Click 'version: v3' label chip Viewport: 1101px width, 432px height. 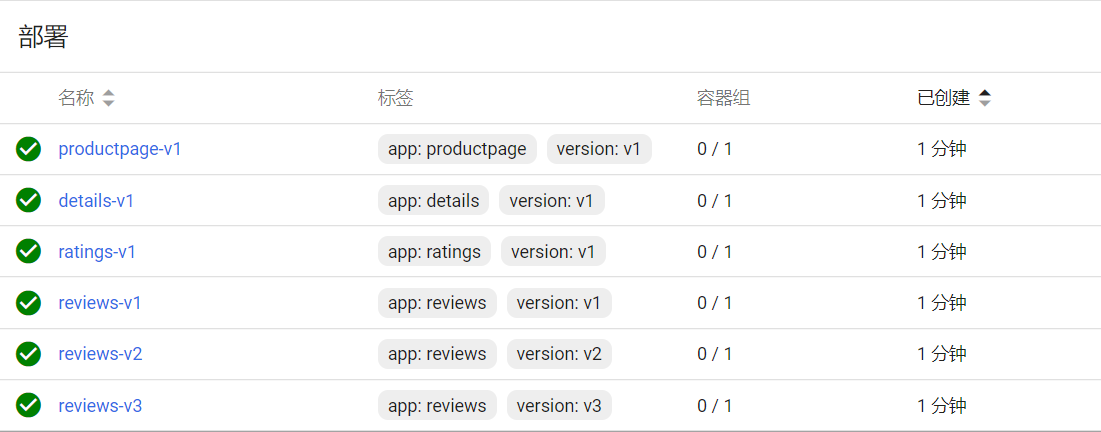(x=559, y=405)
